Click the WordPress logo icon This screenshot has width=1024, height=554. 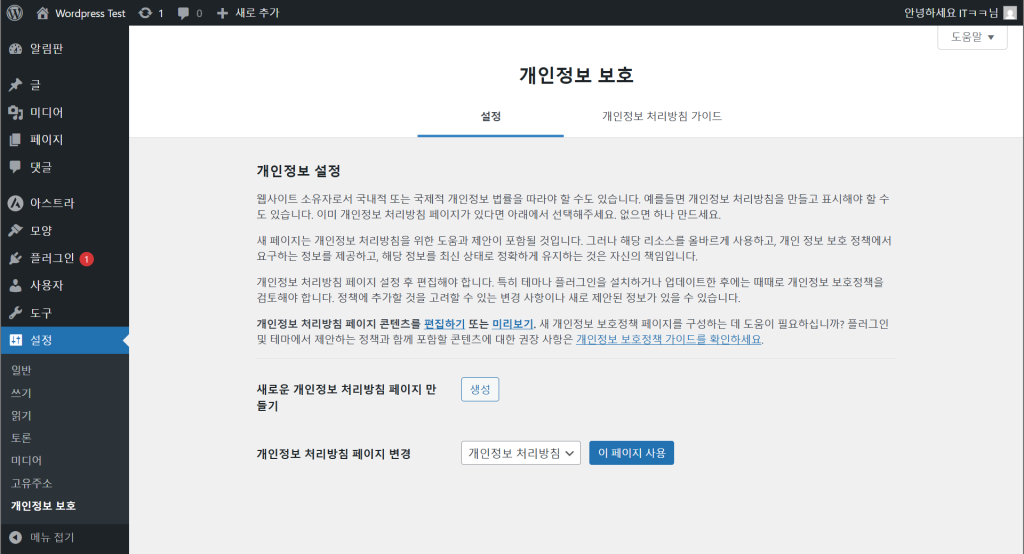coord(14,12)
